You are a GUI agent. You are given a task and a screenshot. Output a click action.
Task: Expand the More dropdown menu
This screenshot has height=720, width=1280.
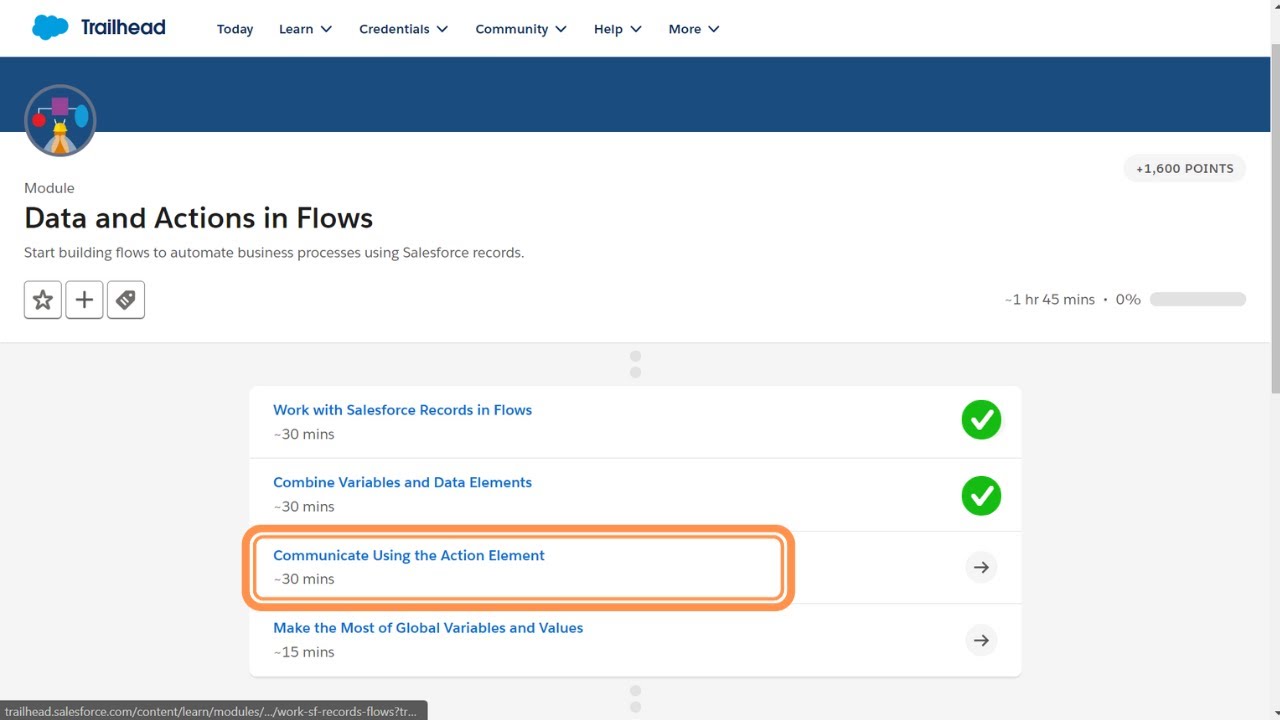point(693,29)
